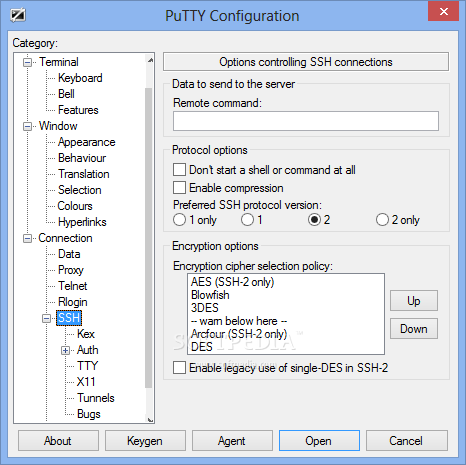Enable legacy single-DES in SSH-2
The image size is (466, 465).
pos(179,368)
